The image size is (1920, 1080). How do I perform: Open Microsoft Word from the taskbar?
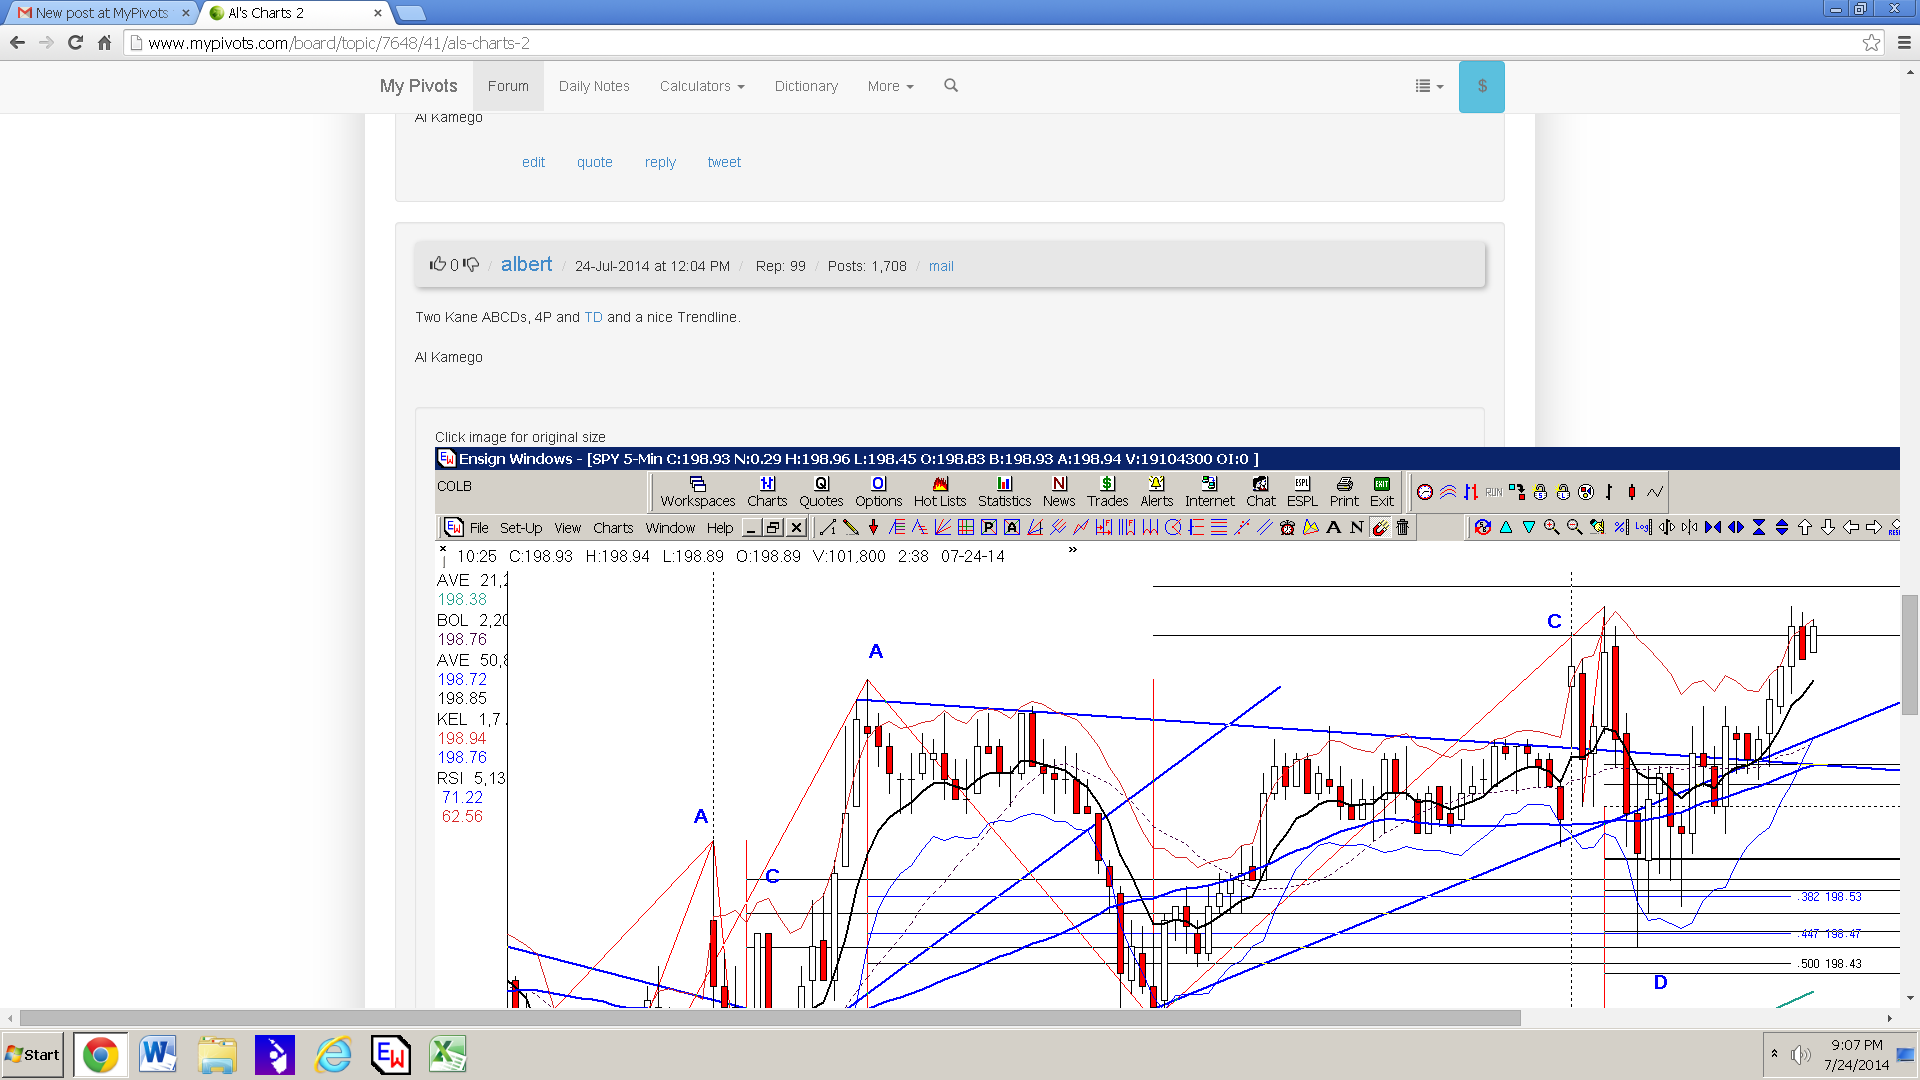coord(158,1054)
